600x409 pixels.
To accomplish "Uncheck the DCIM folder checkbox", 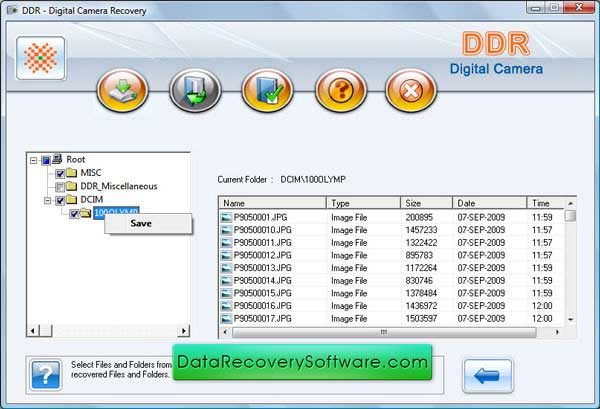I will tap(60, 200).
